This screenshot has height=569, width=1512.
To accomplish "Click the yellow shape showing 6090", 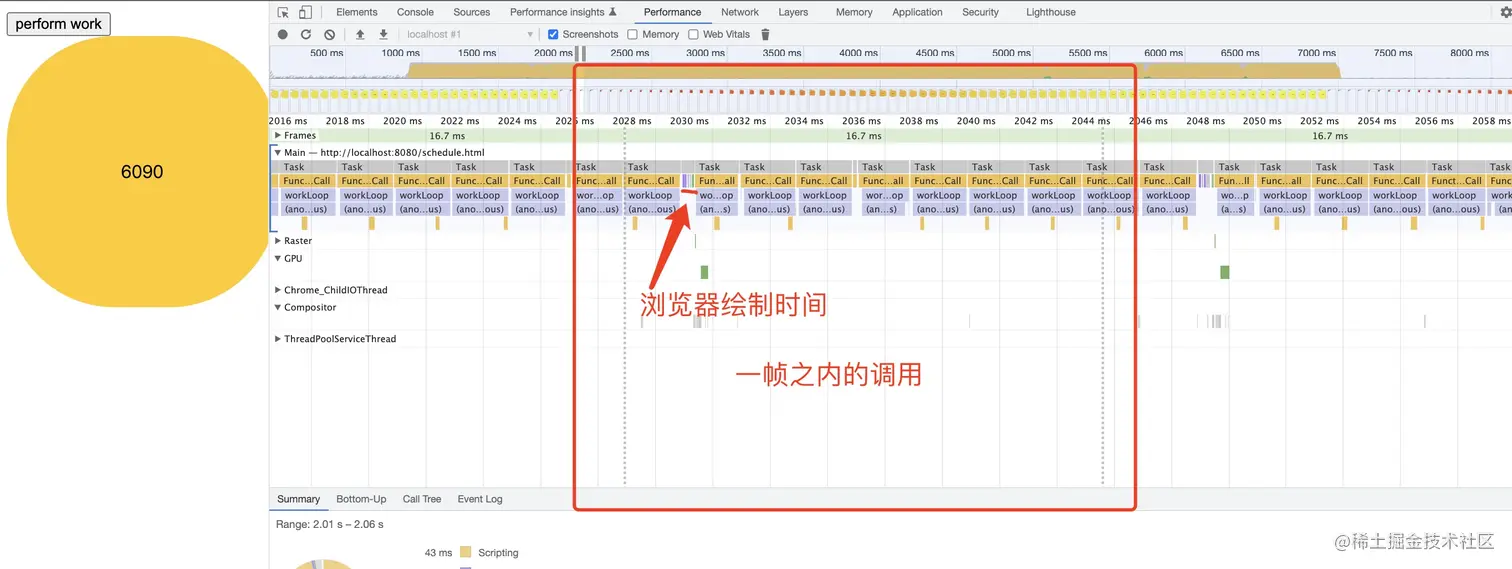I will coord(137,171).
